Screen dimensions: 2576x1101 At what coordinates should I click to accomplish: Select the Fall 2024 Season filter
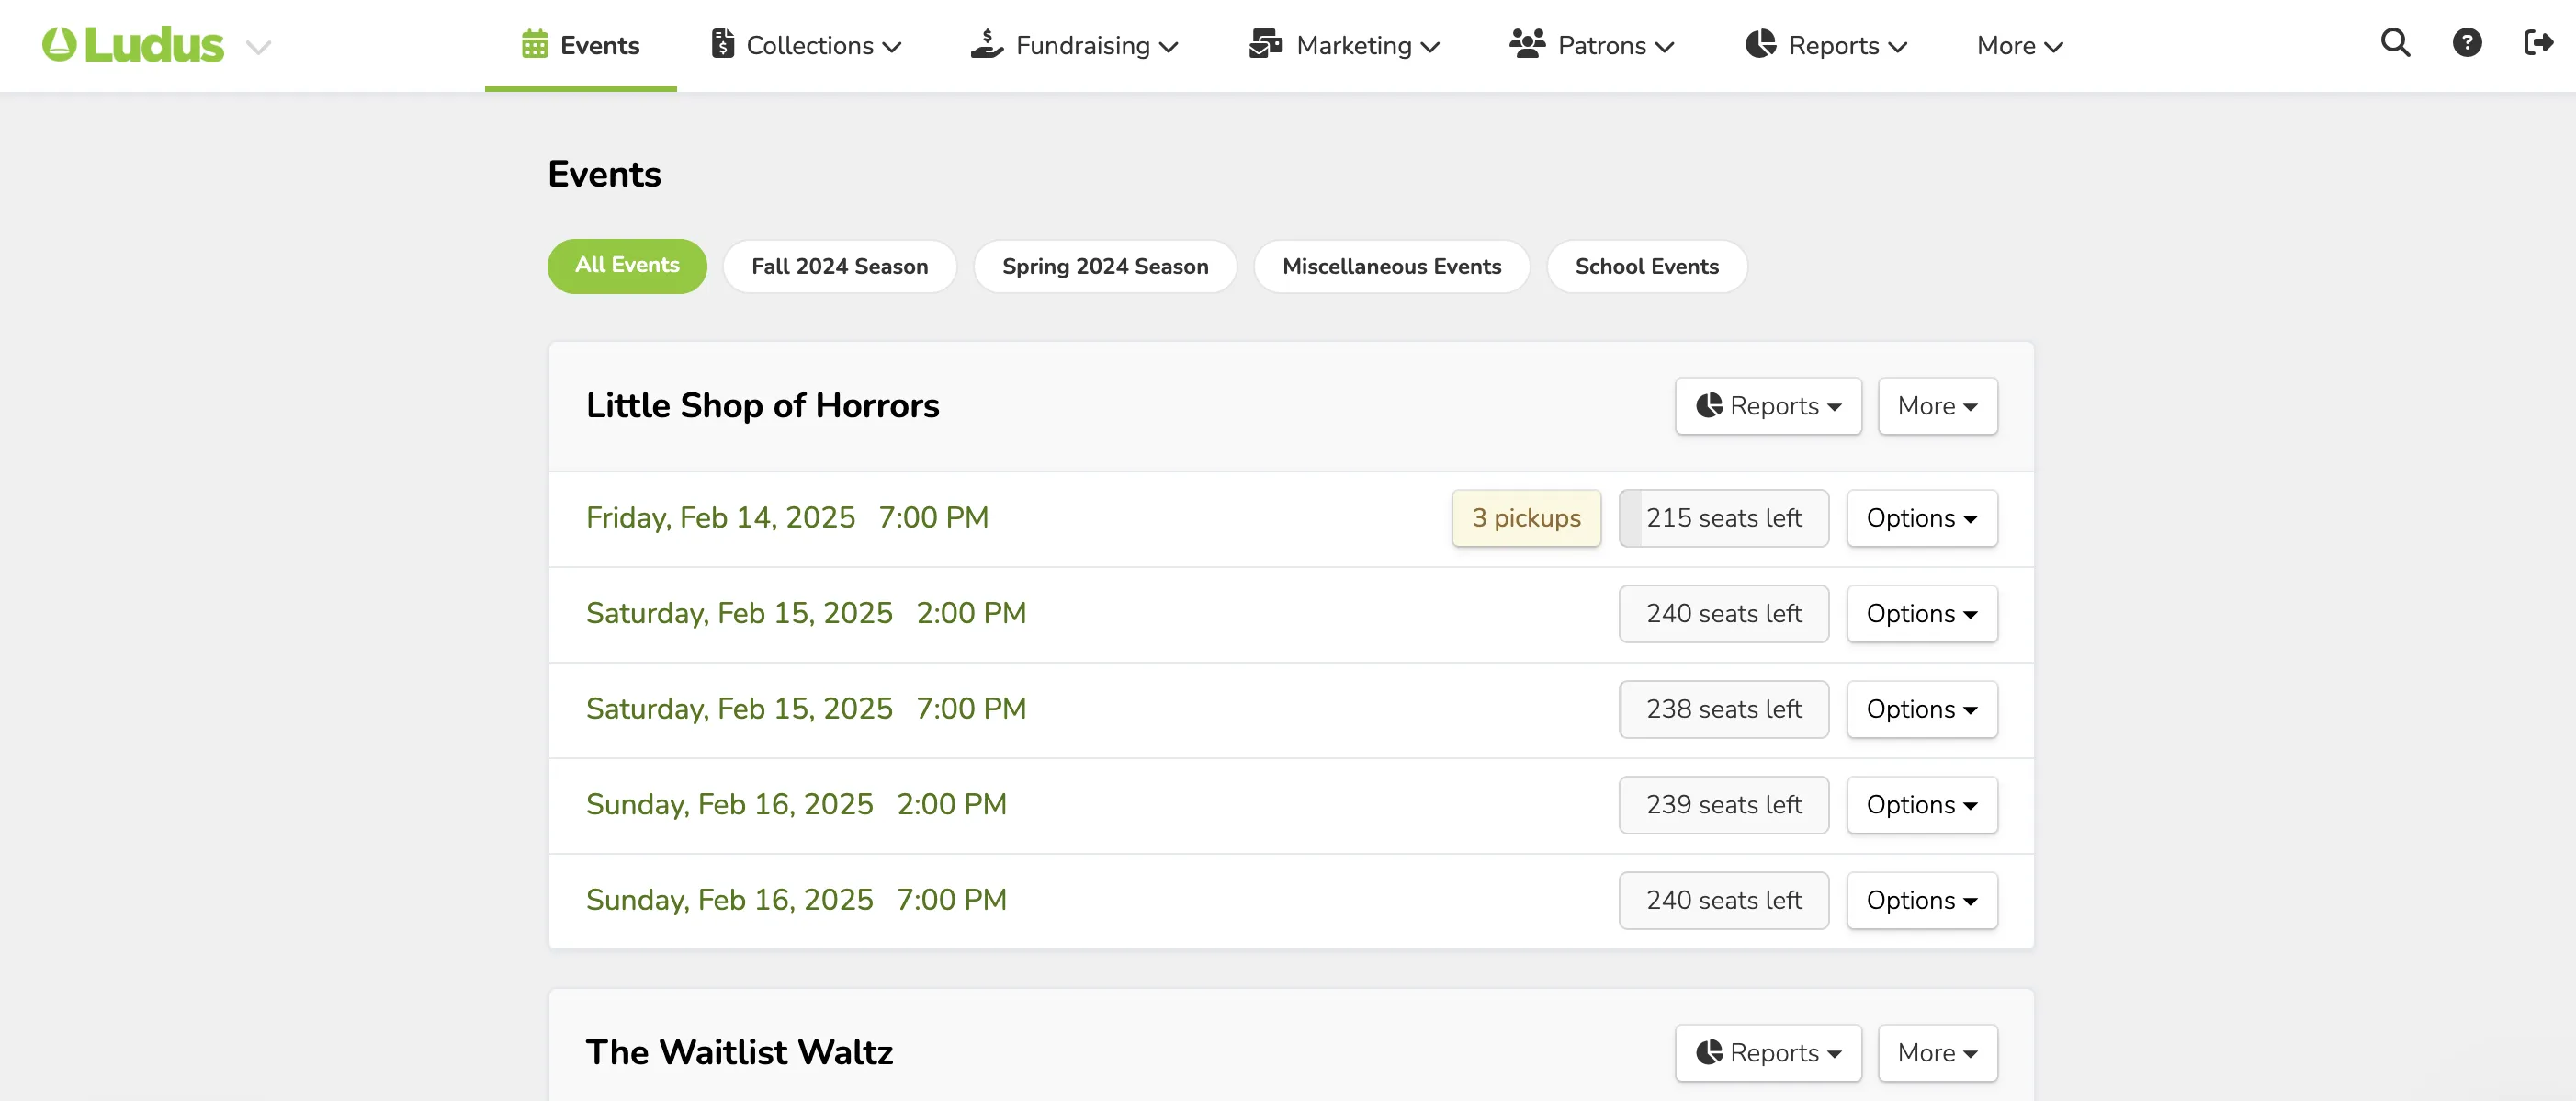840,266
